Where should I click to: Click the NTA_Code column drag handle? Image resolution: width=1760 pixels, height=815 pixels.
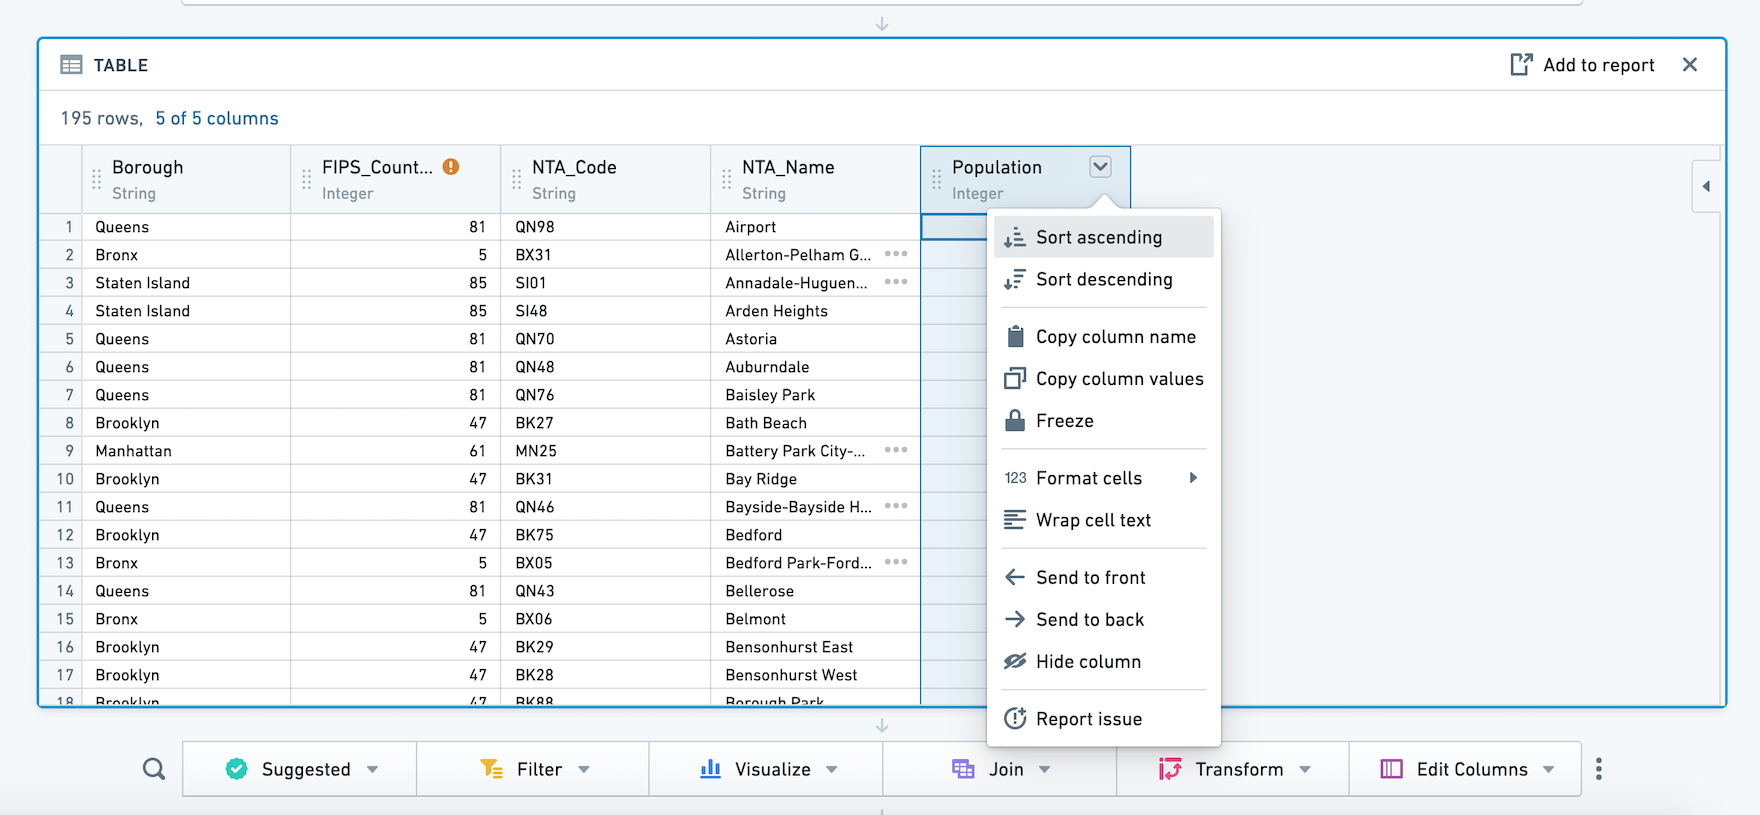(517, 179)
